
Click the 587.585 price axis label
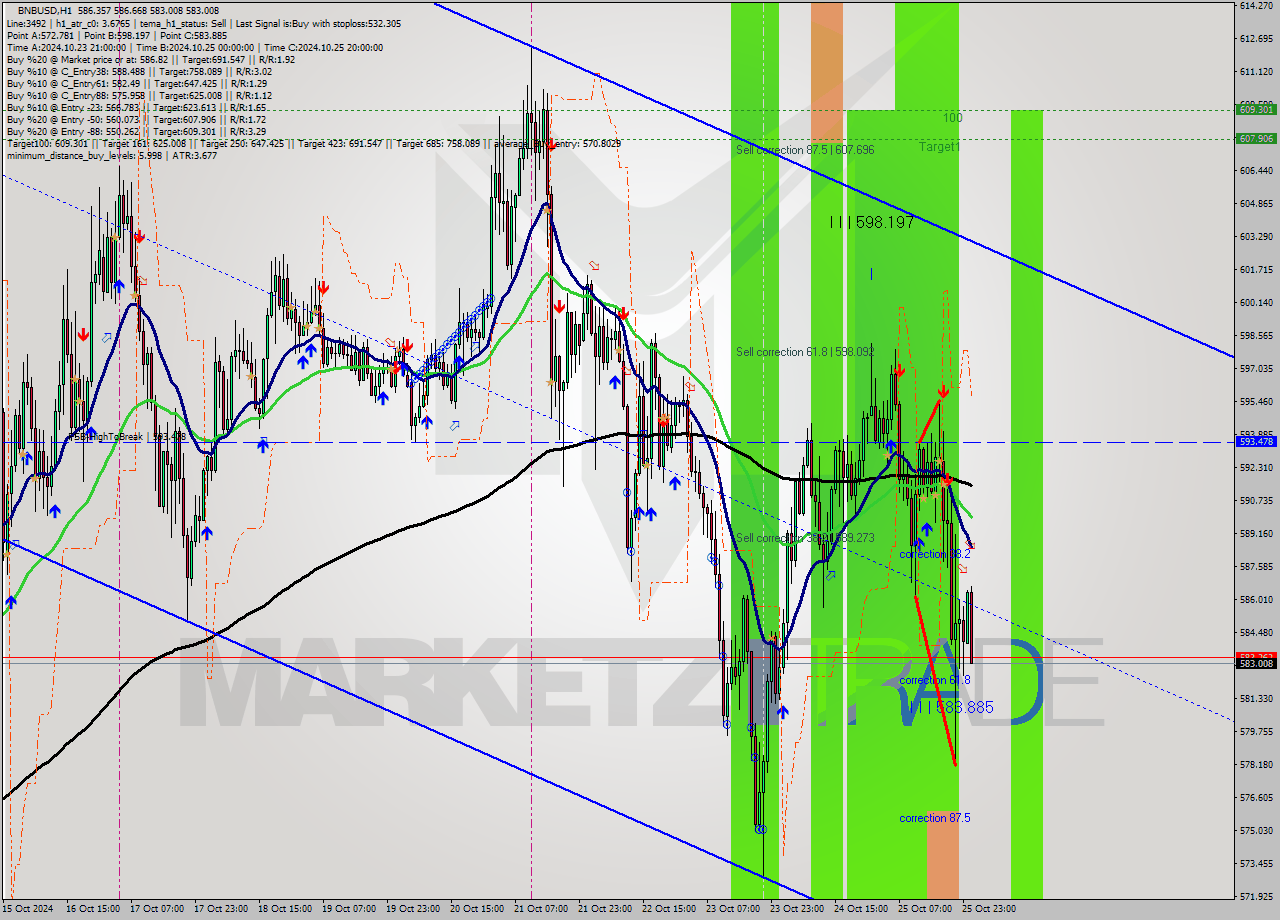pyautogui.click(x=1256, y=566)
